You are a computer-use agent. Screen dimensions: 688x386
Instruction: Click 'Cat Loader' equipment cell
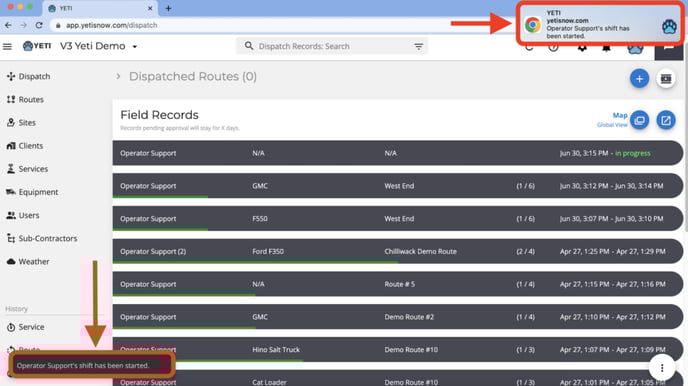(269, 382)
